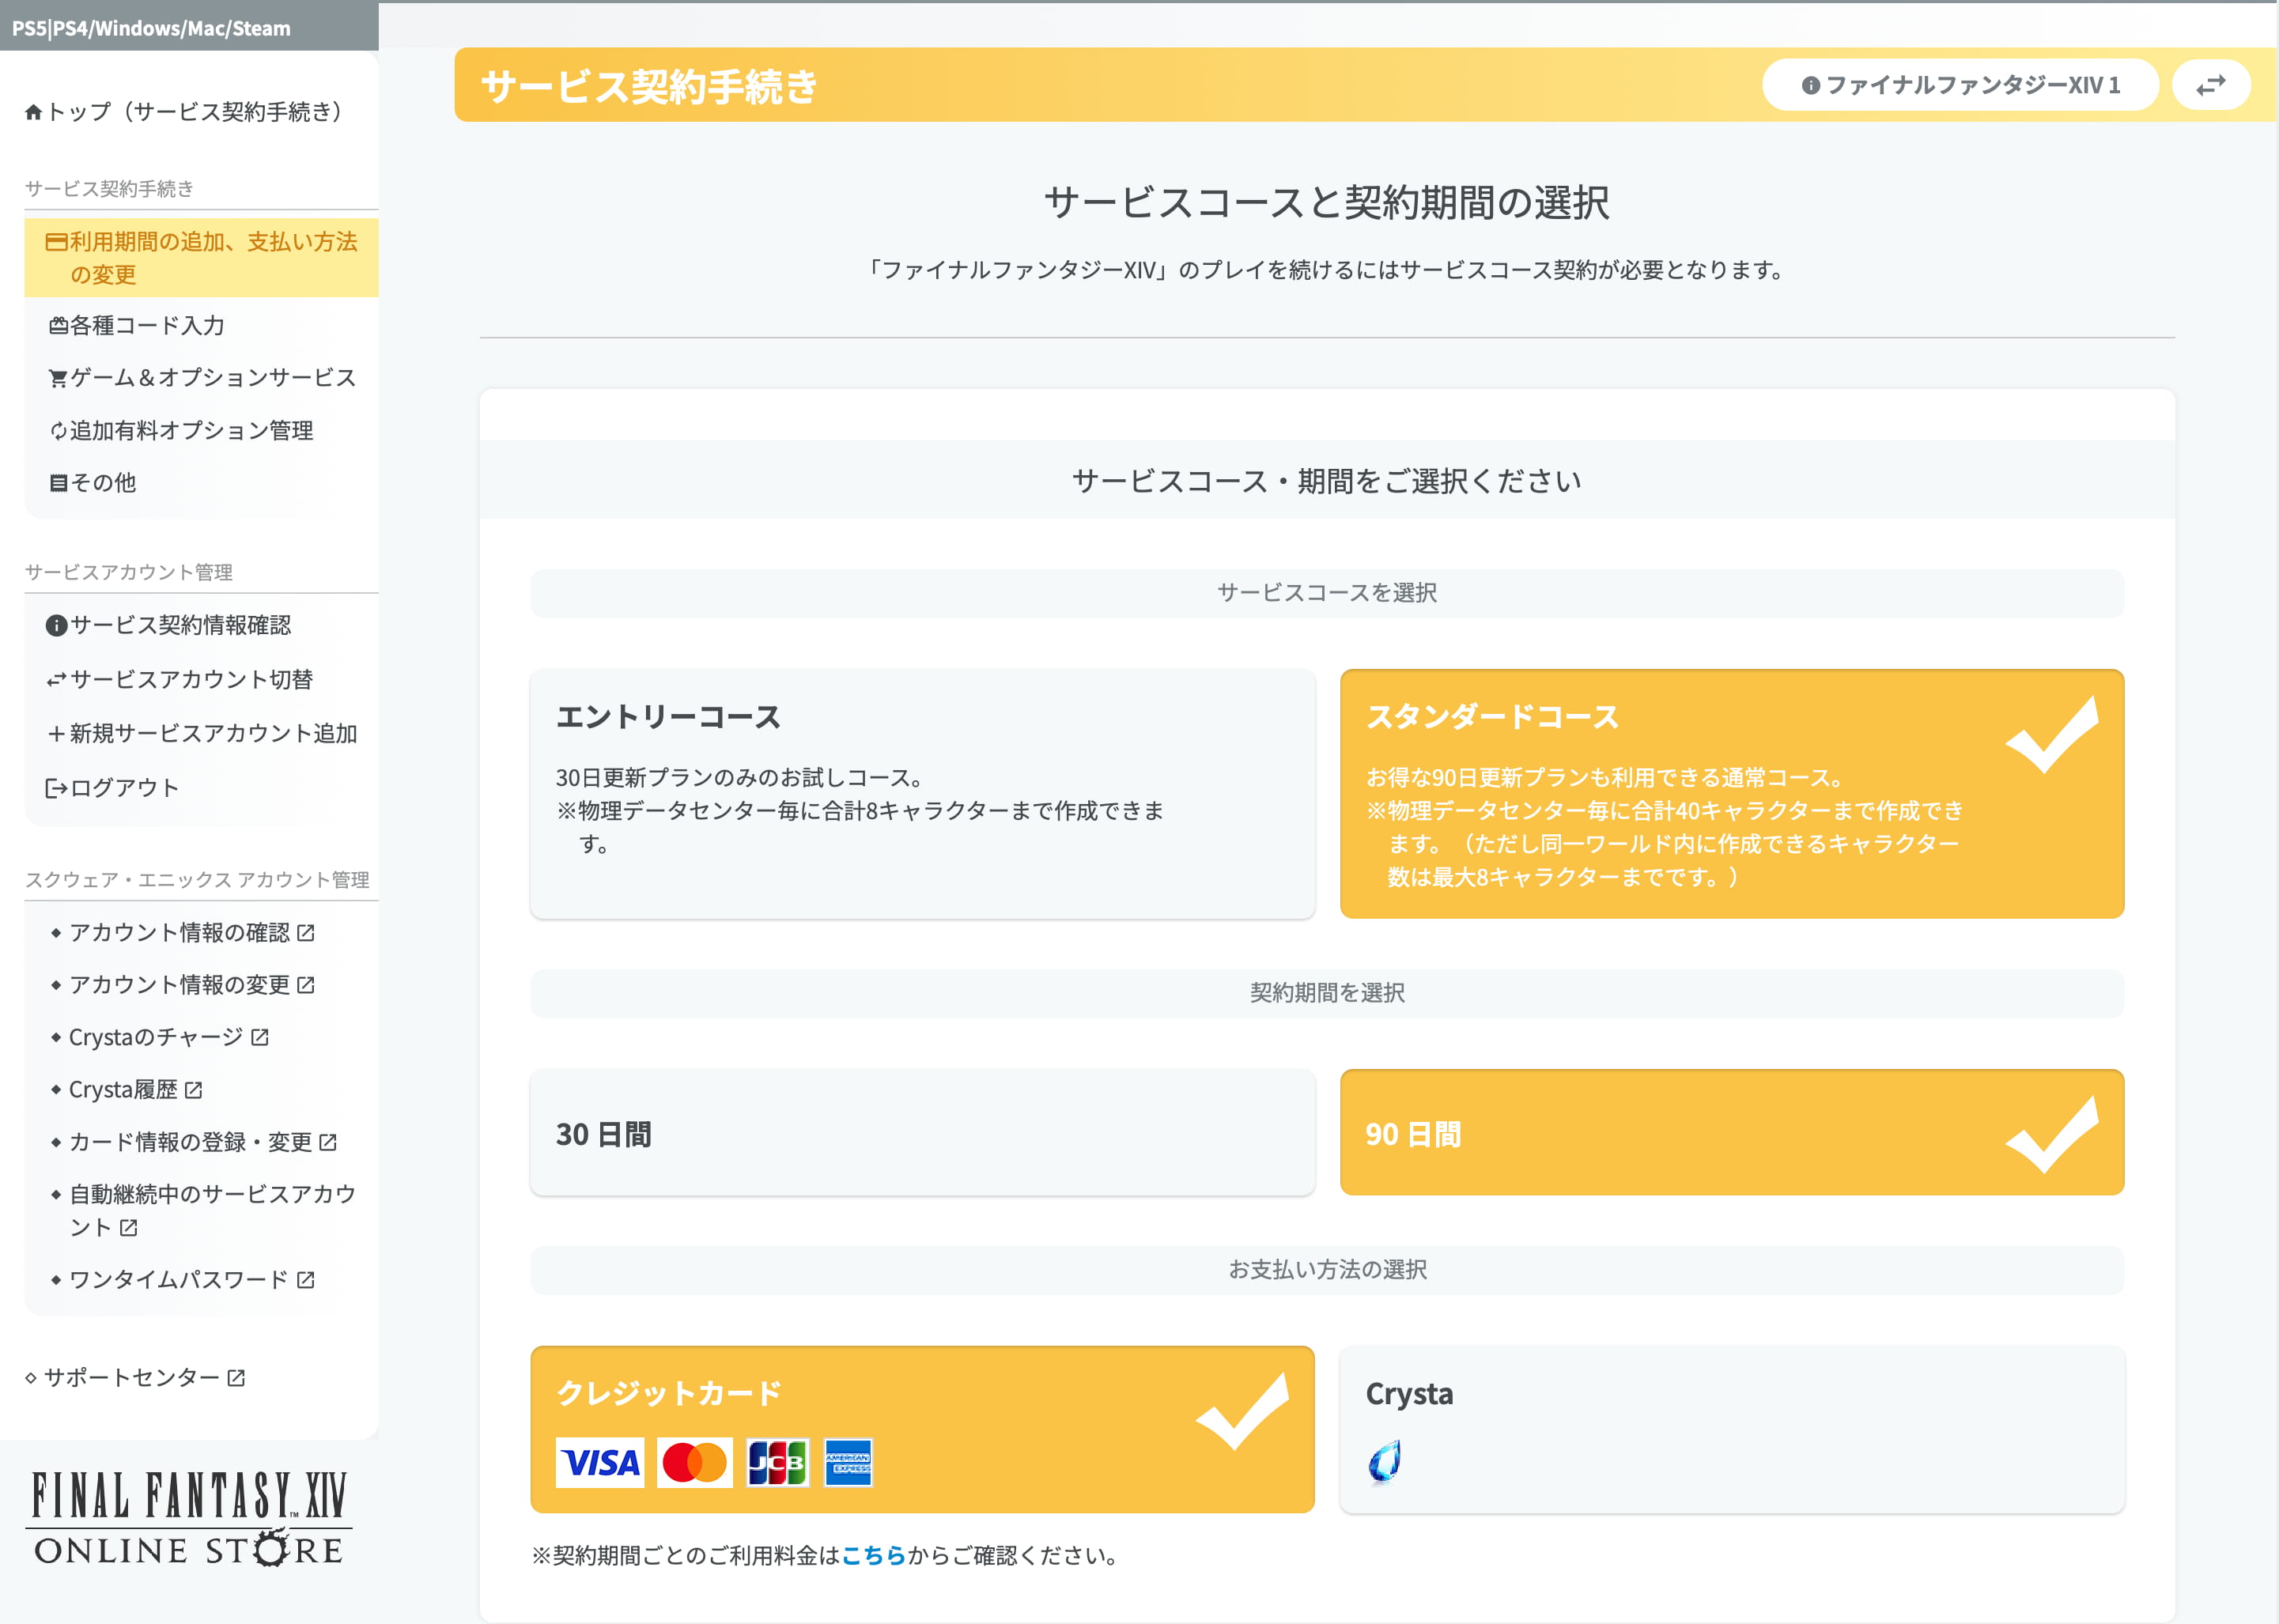The height and width of the screenshot is (1624, 2279).
Task: Open external link icon for アカウント情報の変更
Action: pos(306,985)
